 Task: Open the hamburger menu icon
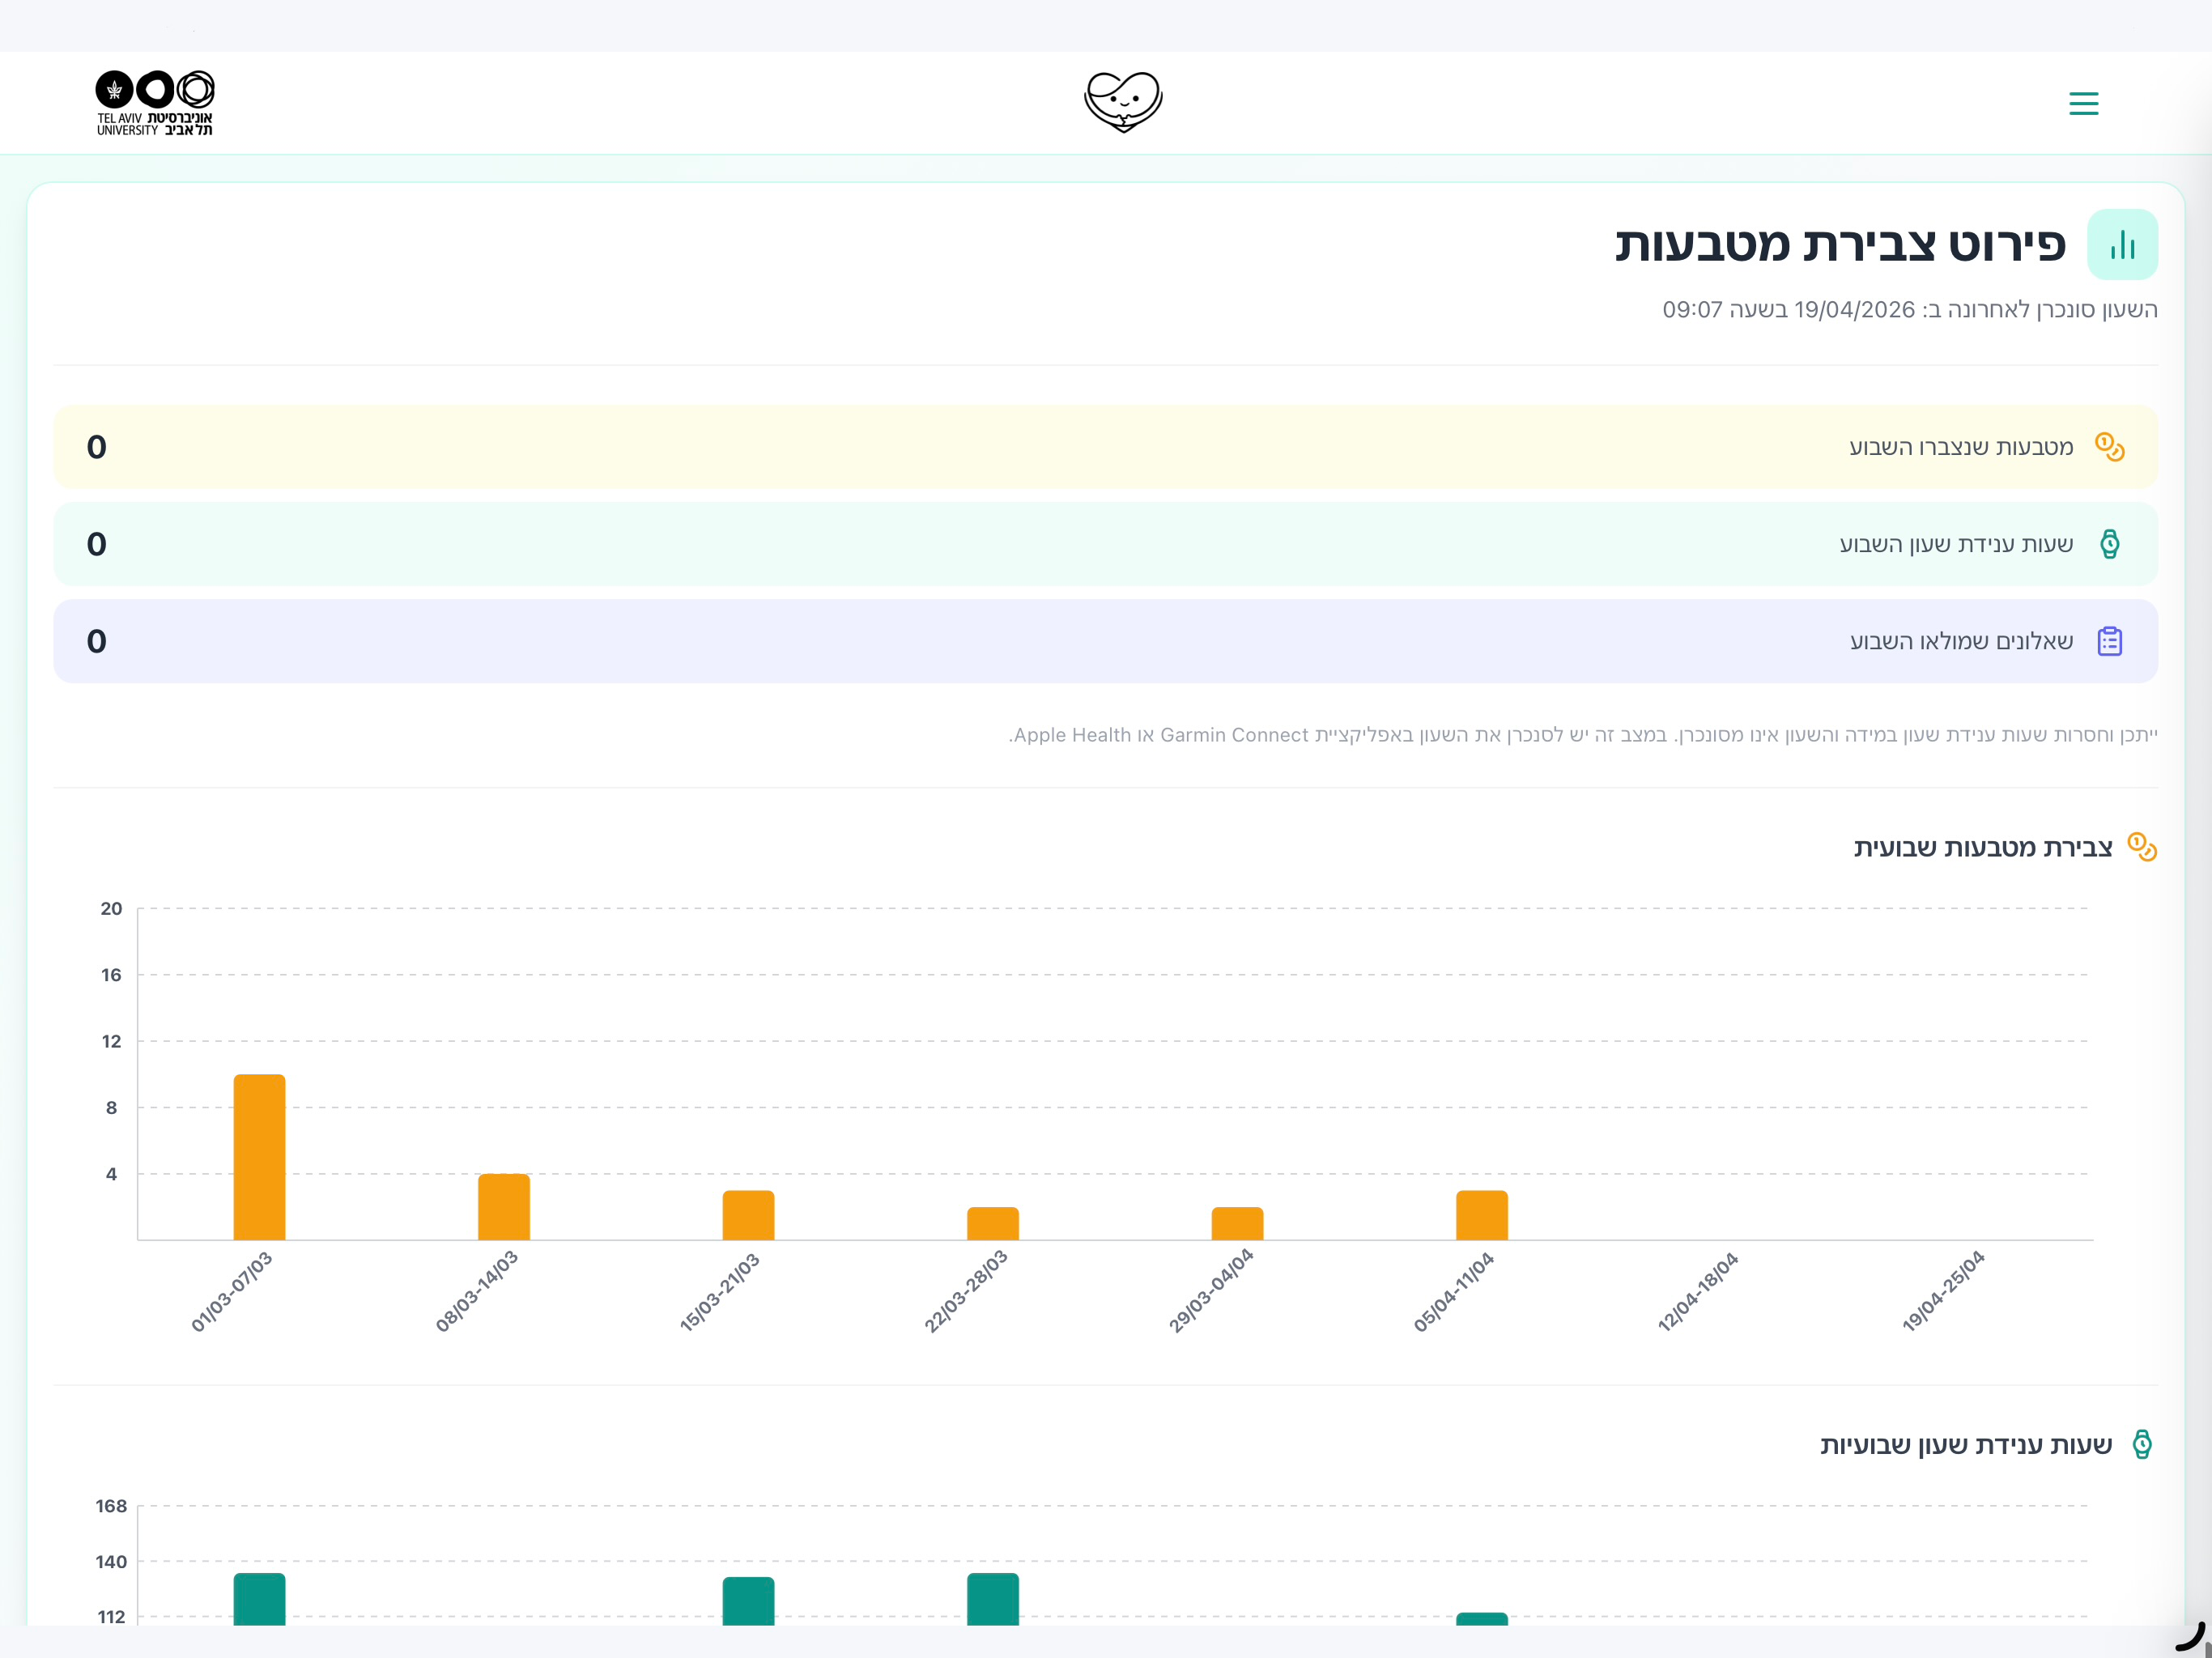pos(2083,103)
